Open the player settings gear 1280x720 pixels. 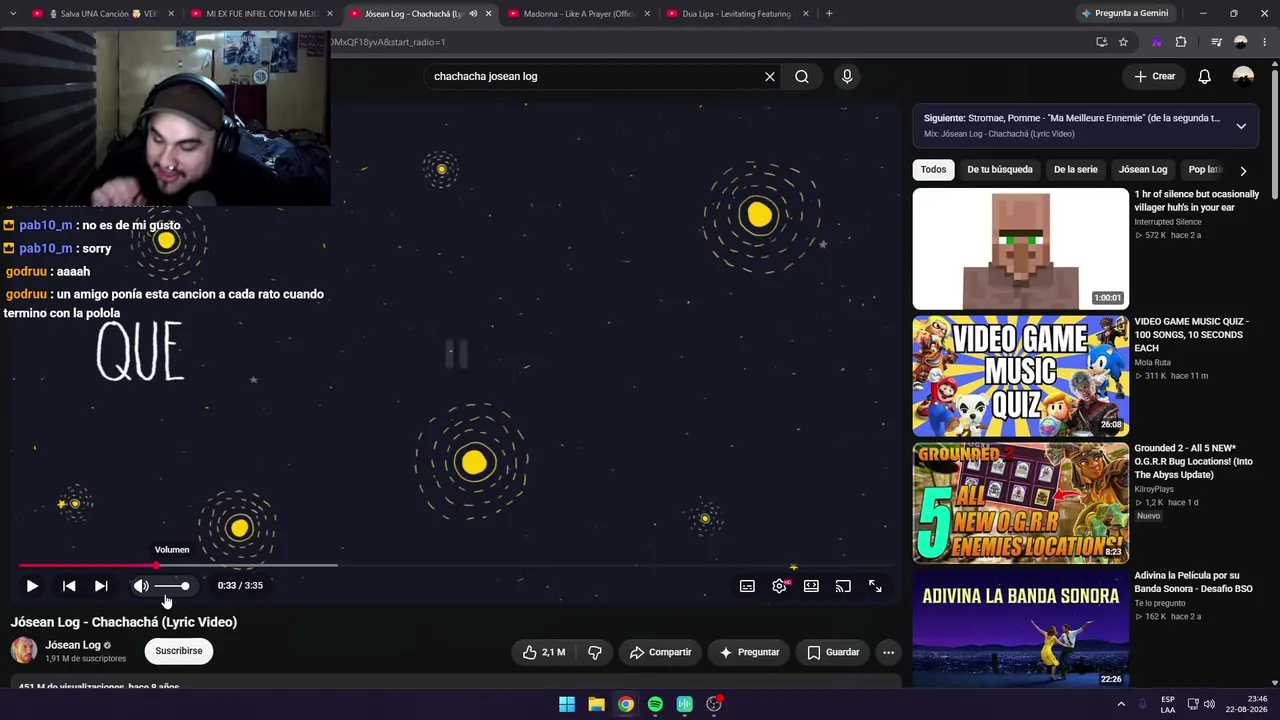(779, 586)
